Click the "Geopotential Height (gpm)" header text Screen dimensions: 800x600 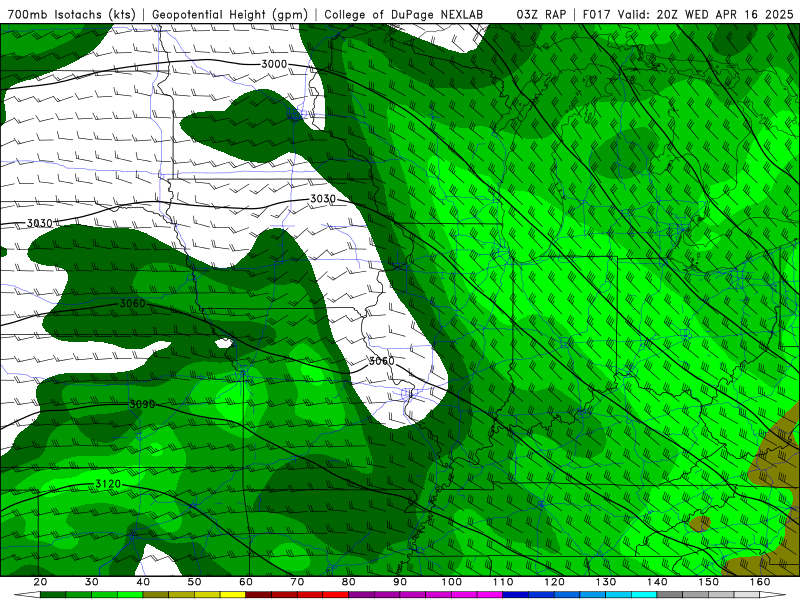pyautogui.click(x=230, y=15)
